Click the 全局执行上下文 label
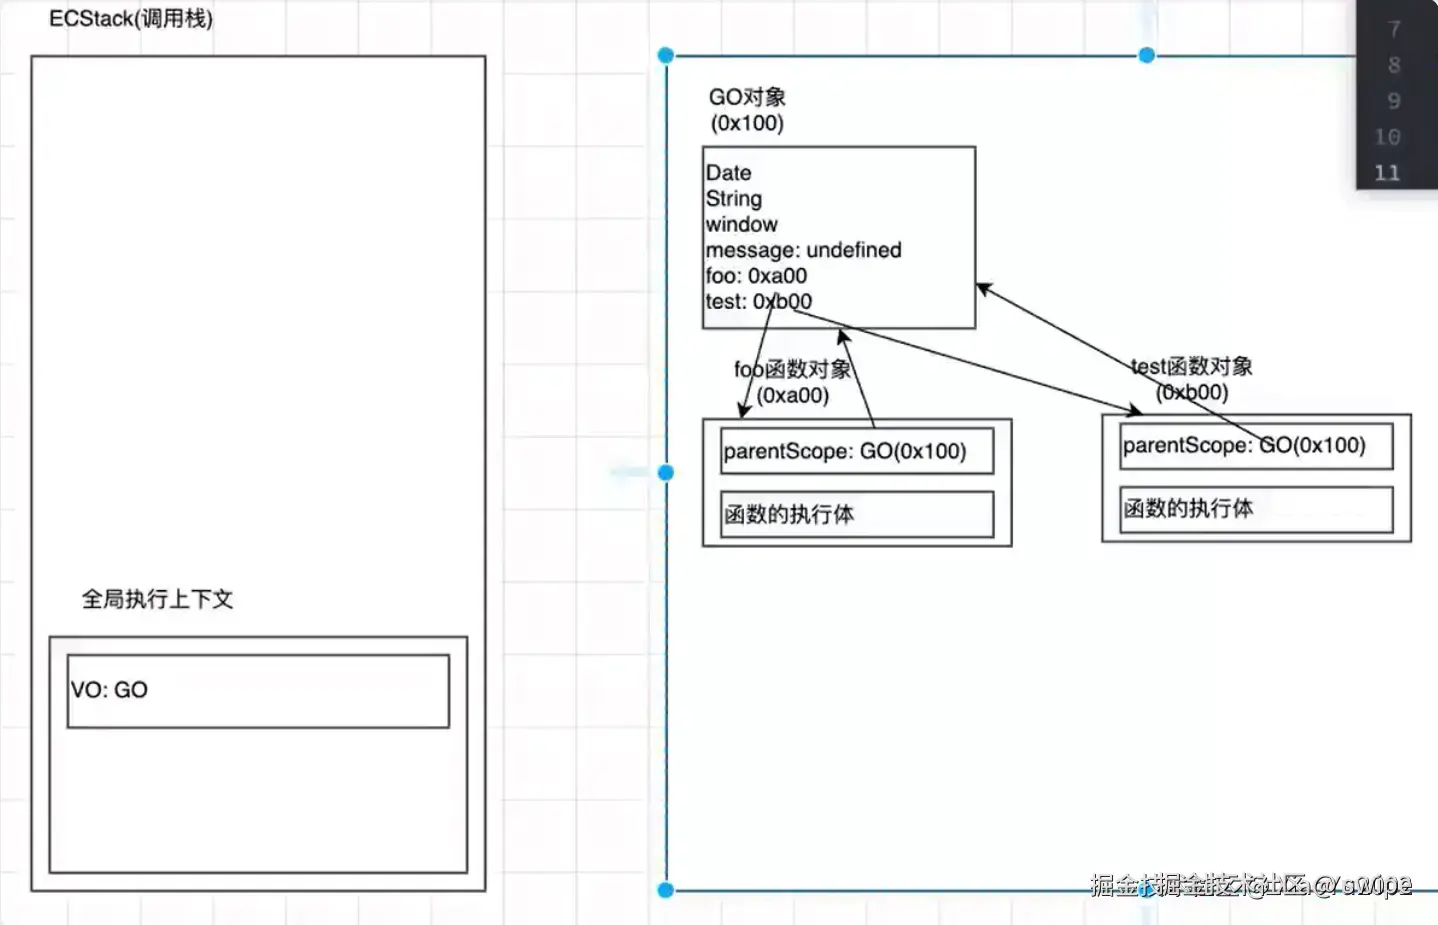Image resolution: width=1438 pixels, height=925 pixels. click(x=157, y=599)
